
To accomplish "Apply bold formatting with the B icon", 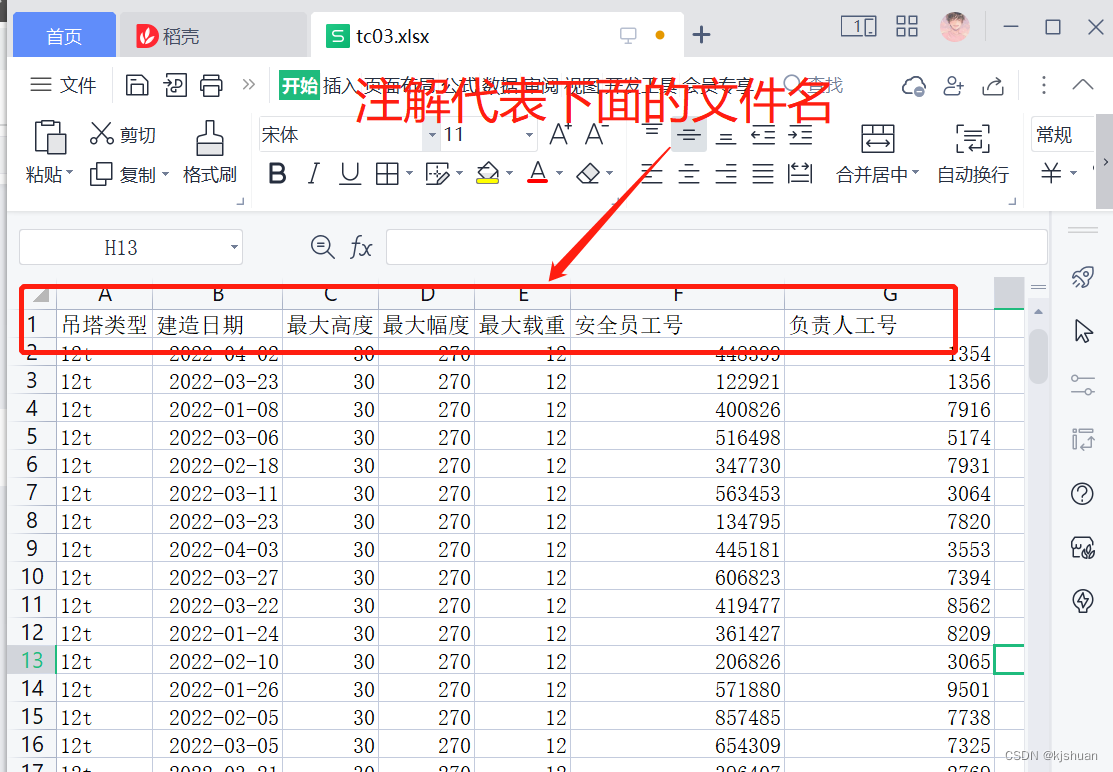I will tap(276, 173).
